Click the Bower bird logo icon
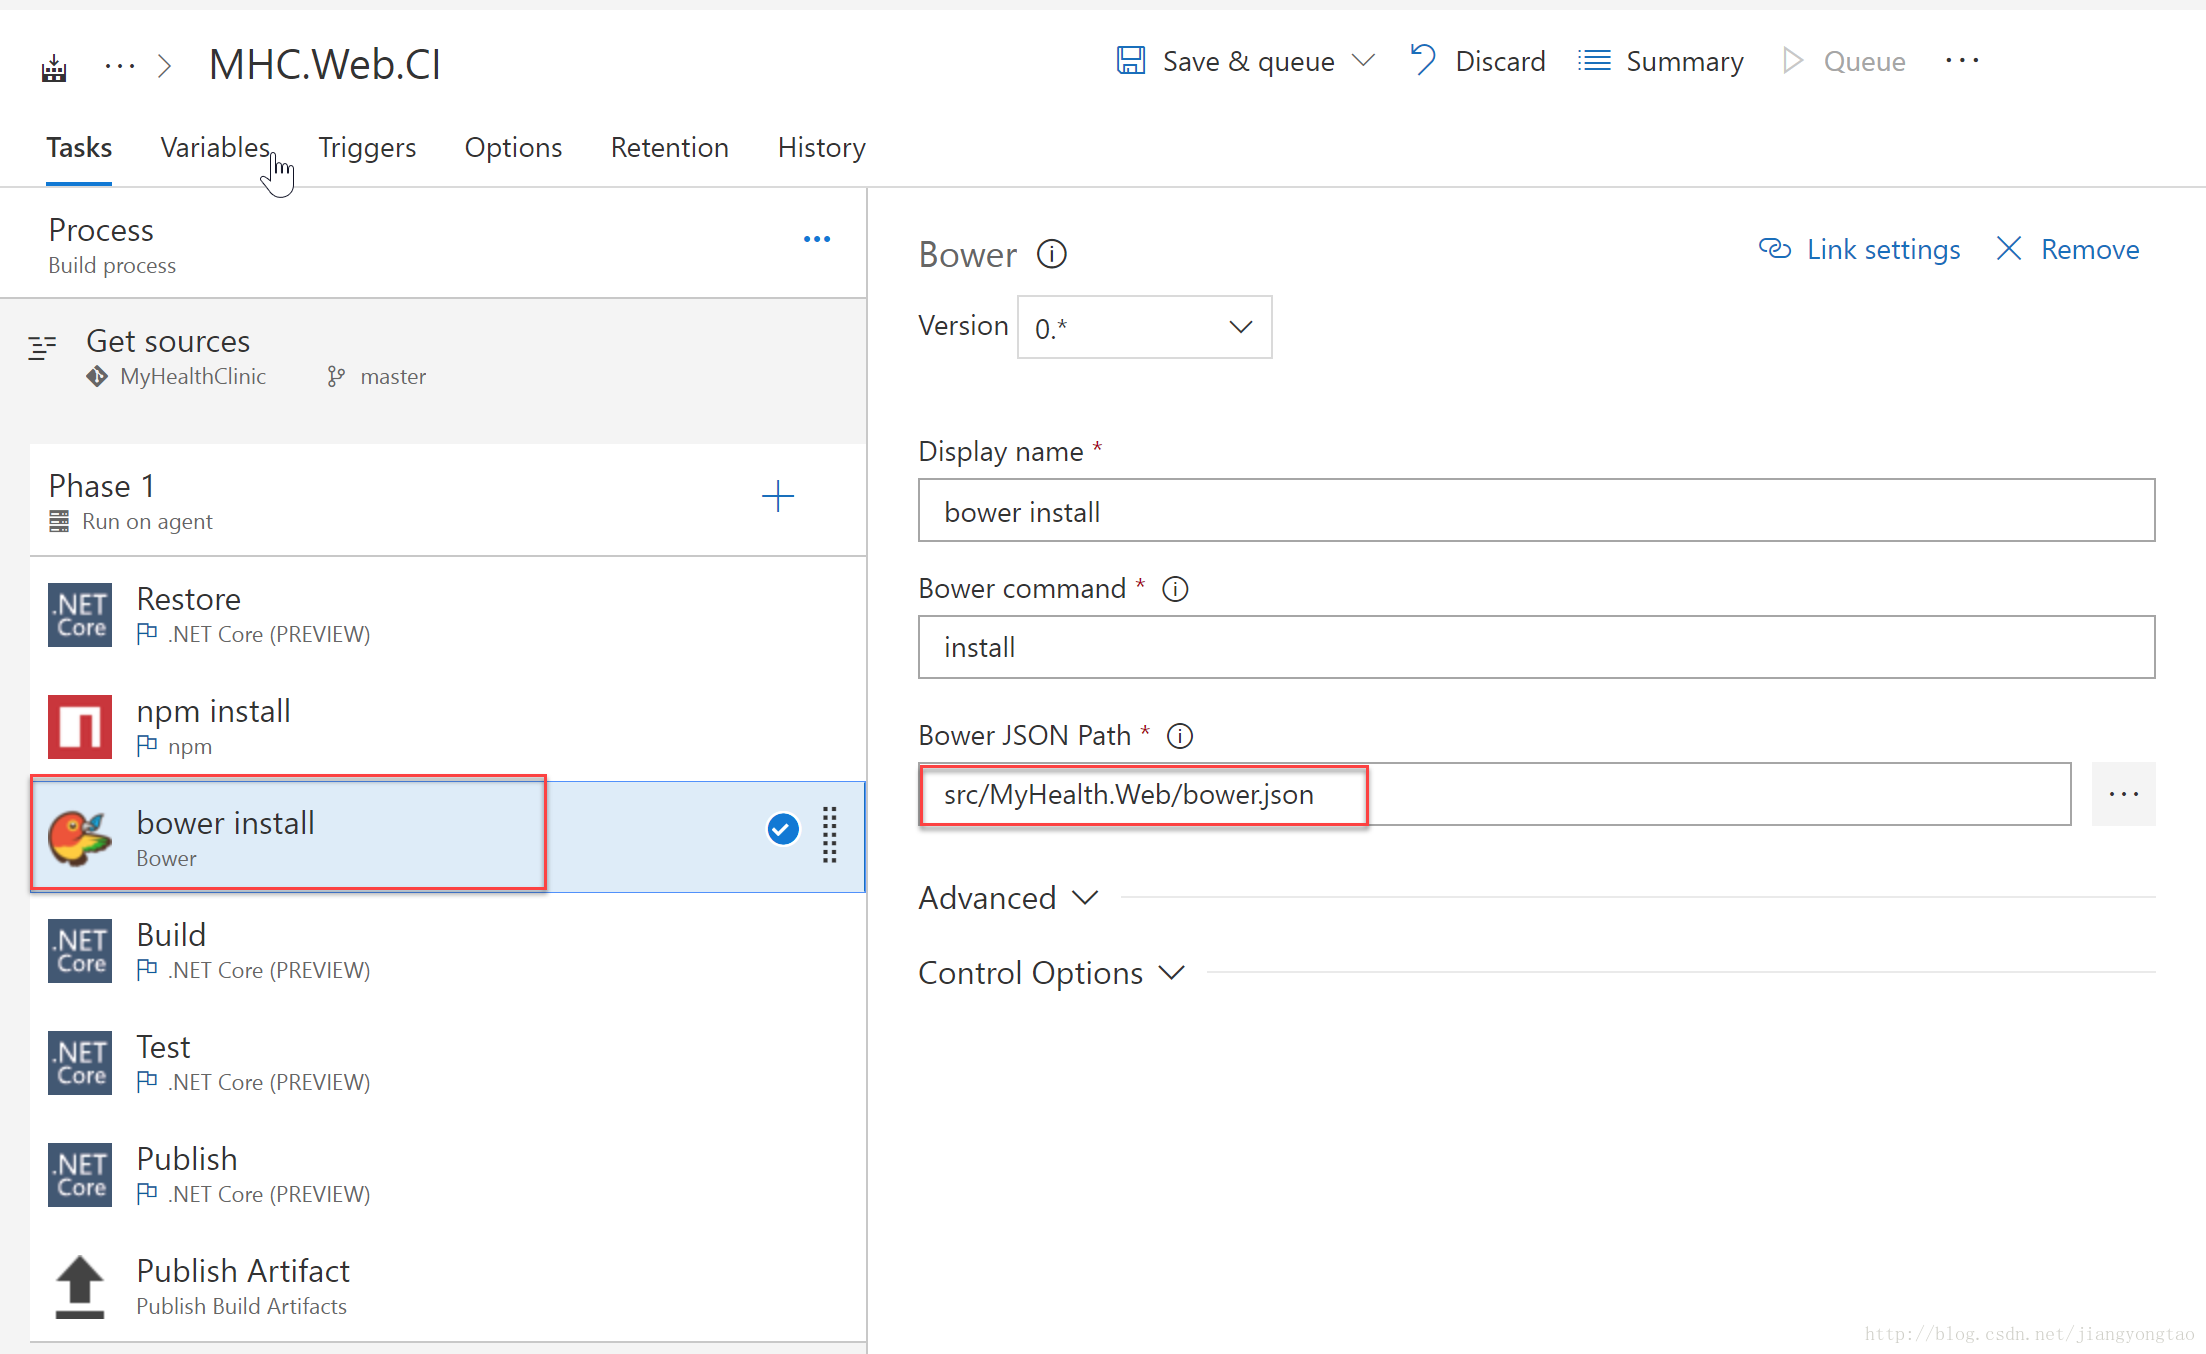The image size is (2206, 1354). (x=80, y=838)
